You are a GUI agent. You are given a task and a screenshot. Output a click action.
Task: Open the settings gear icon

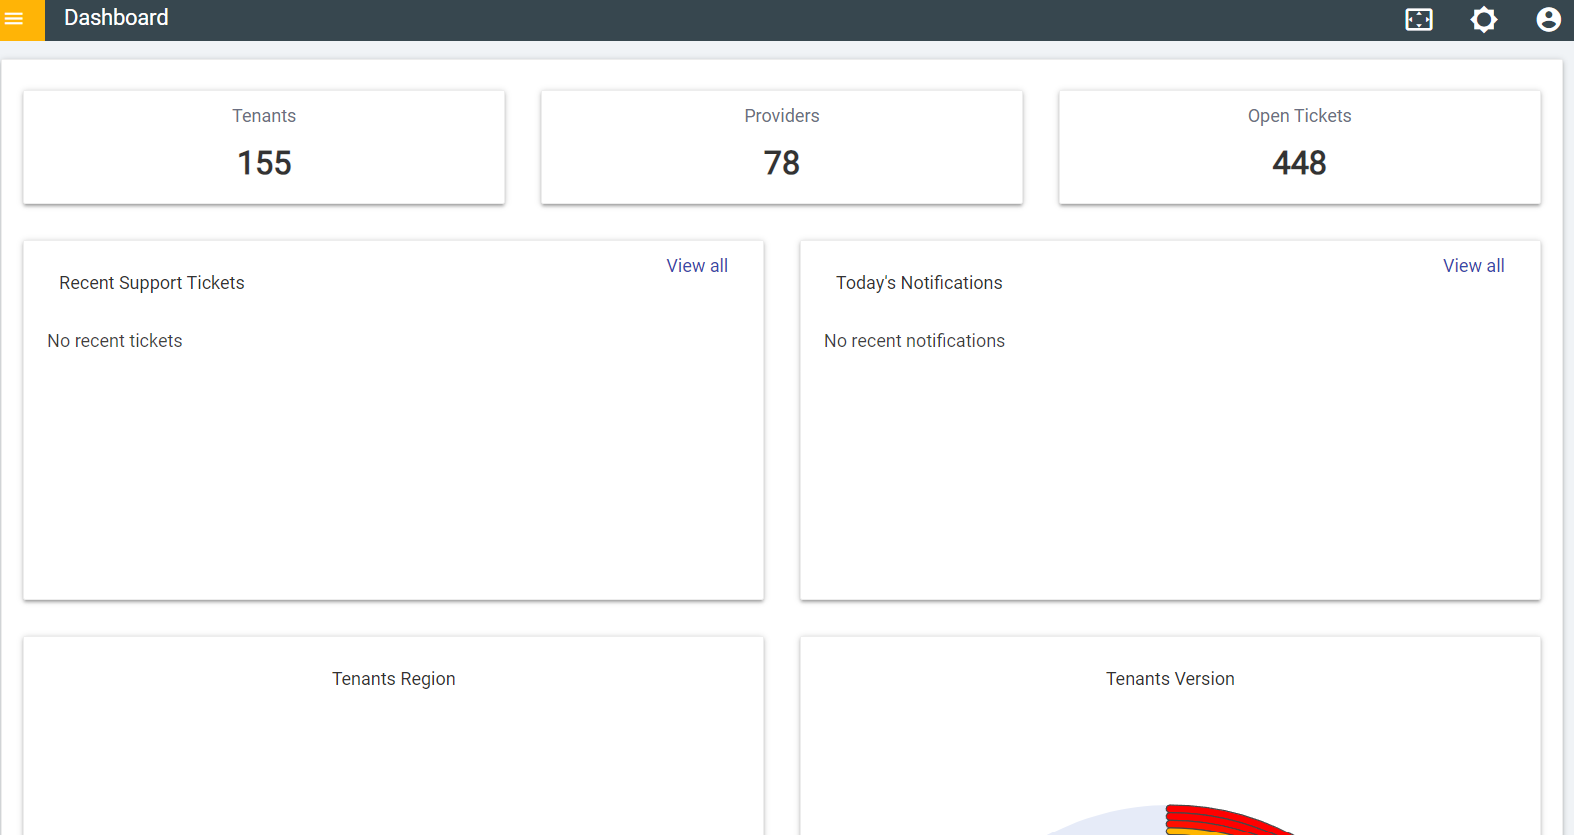(x=1484, y=19)
